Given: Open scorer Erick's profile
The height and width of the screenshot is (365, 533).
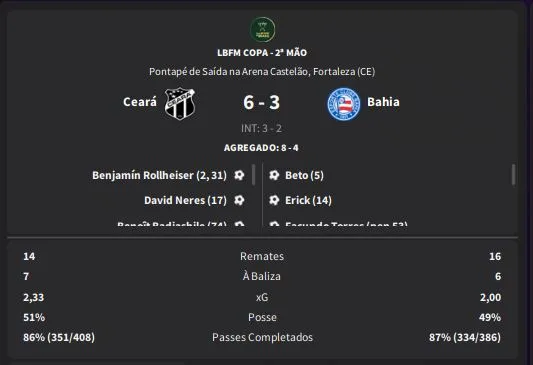Looking at the screenshot, I should click(x=308, y=200).
